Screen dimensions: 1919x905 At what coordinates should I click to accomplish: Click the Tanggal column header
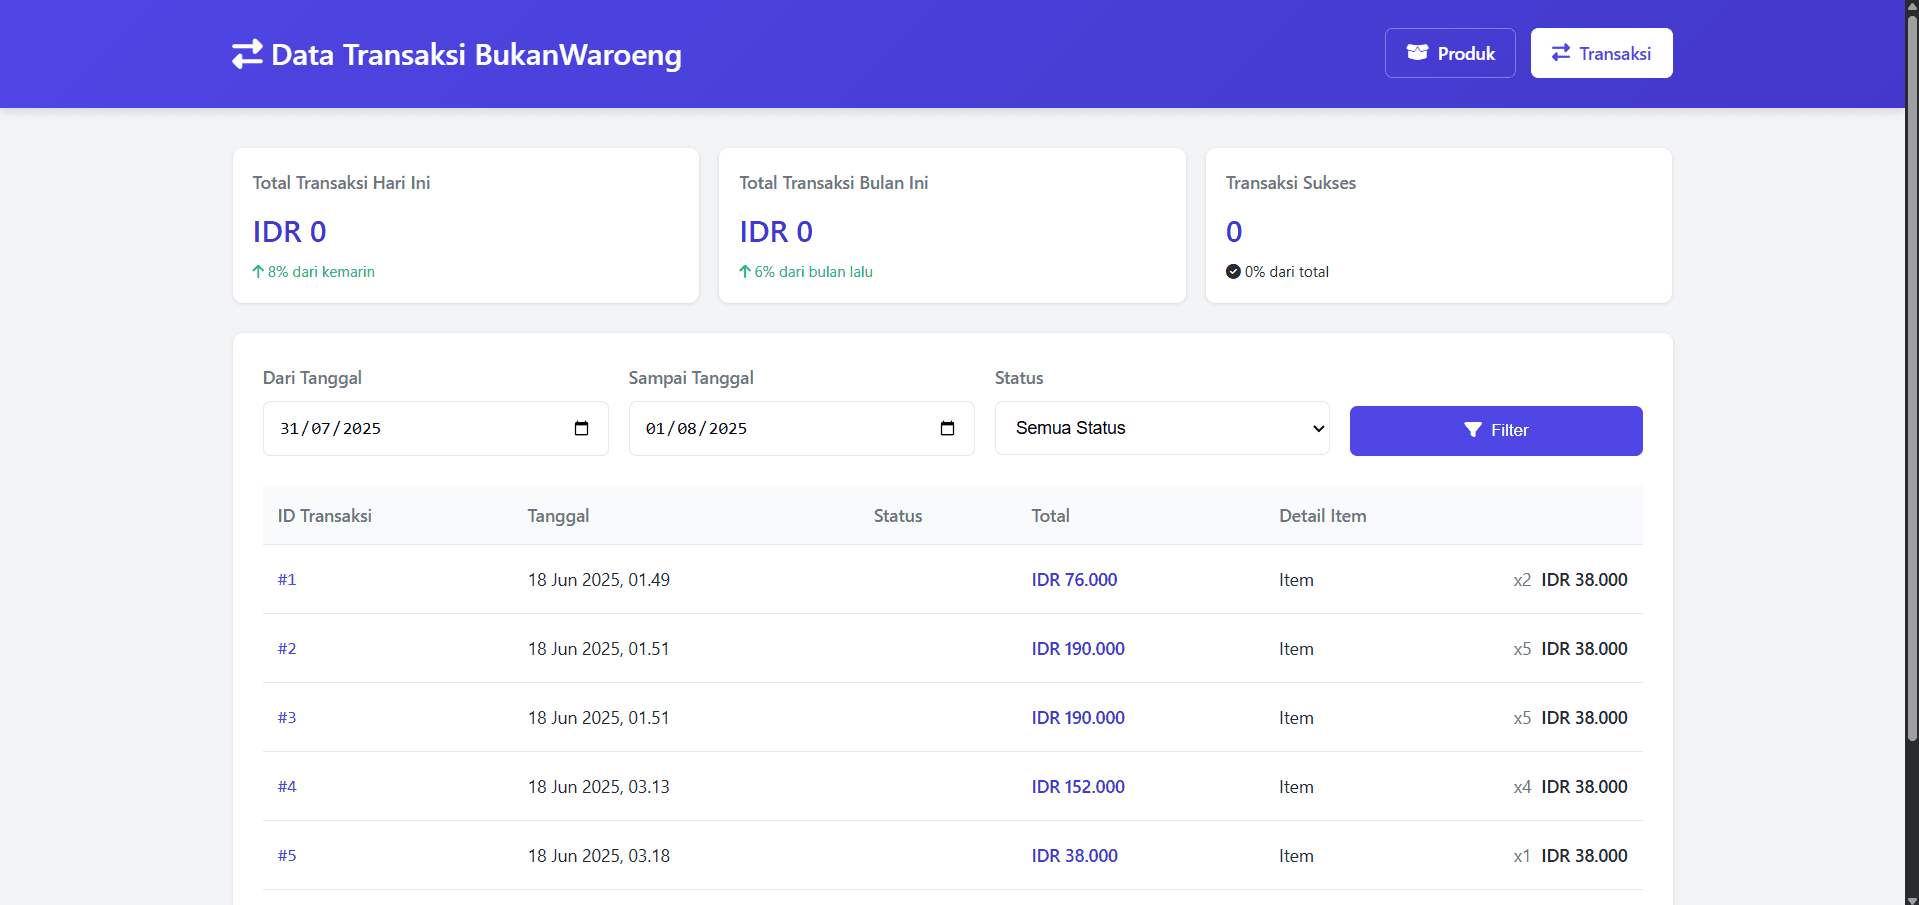pyautogui.click(x=558, y=516)
